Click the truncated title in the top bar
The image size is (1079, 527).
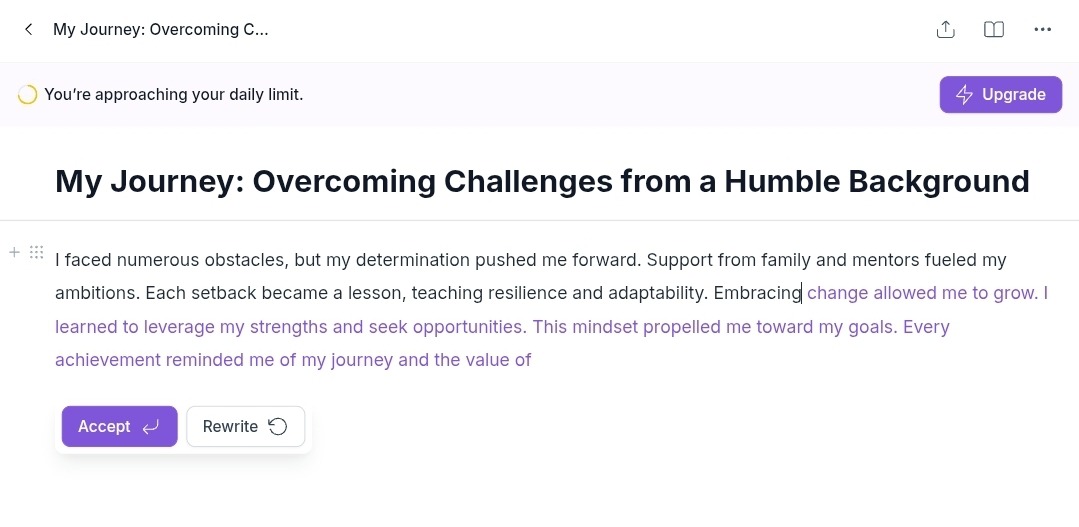click(160, 30)
